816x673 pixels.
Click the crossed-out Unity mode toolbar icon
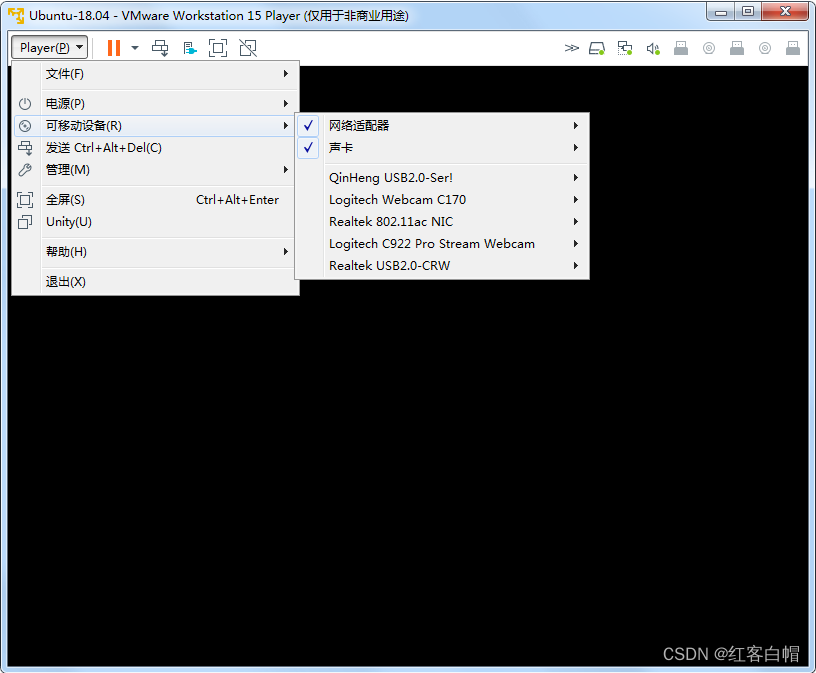(x=248, y=48)
